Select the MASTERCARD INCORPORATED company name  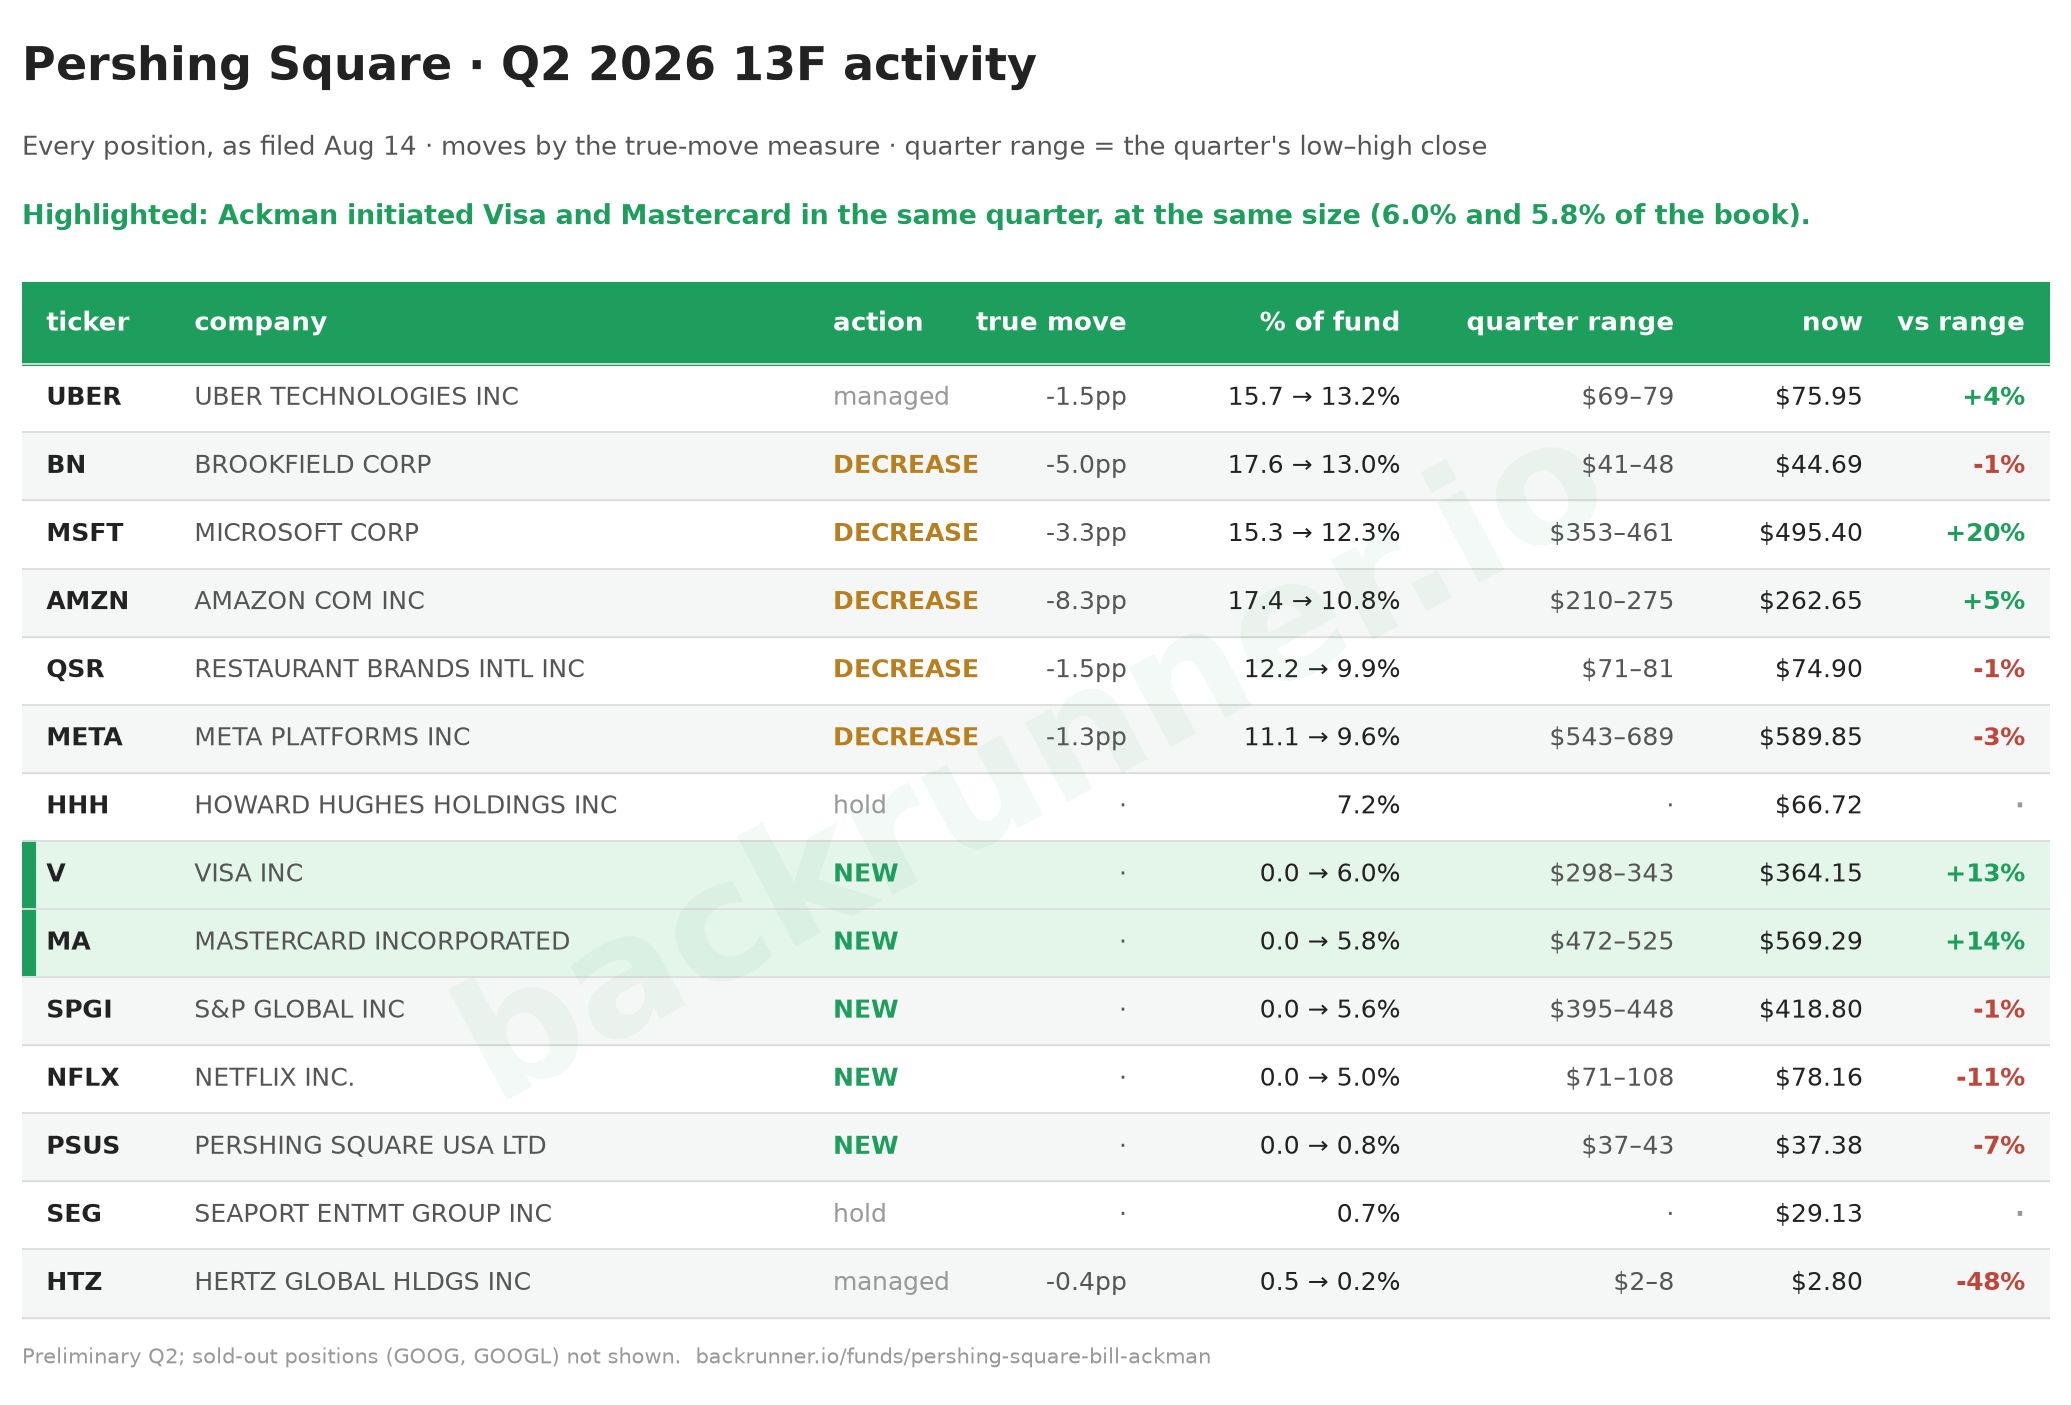pyautogui.click(x=382, y=941)
